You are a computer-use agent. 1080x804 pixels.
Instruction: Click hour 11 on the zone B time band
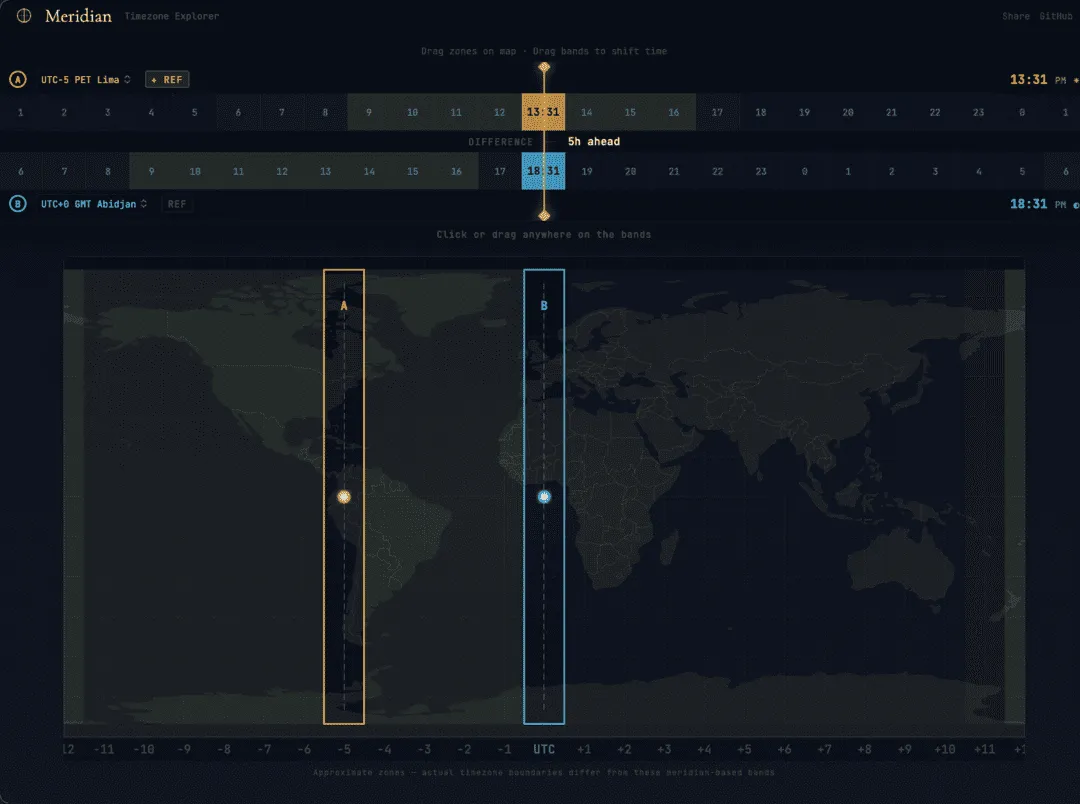pos(238,171)
